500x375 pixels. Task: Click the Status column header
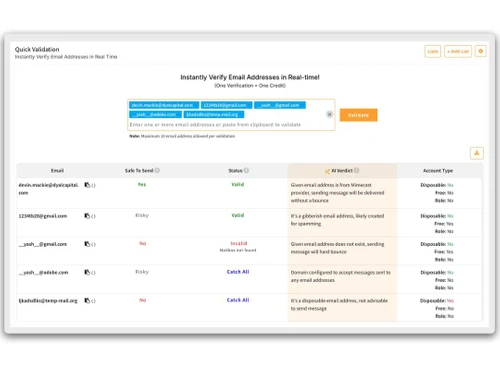(x=235, y=171)
